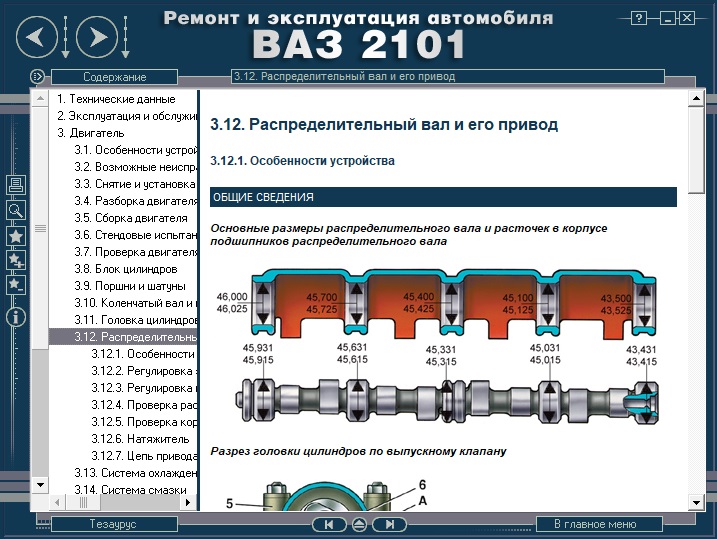Select 3. Двигатель tree entry
717x539 pixels.
click(91, 133)
